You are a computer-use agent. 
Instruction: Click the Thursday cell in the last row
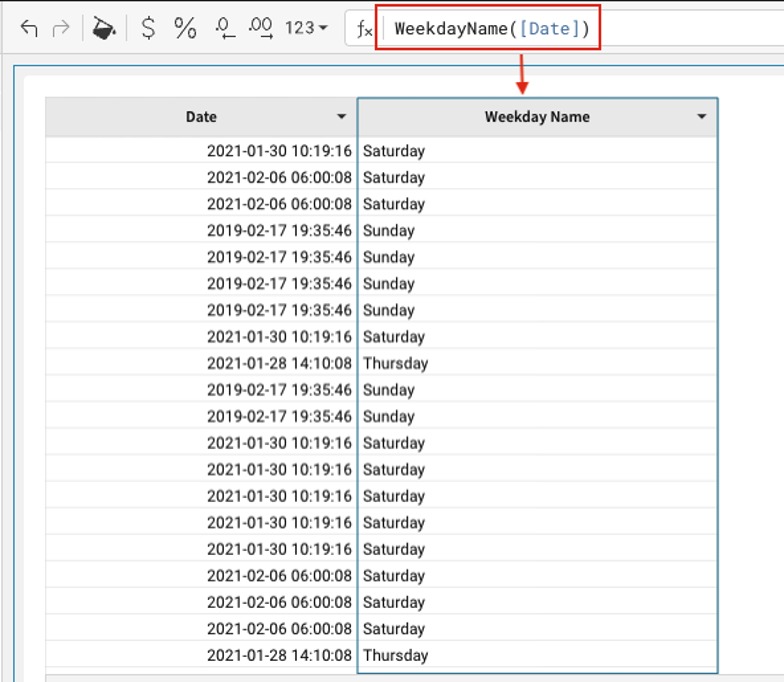click(395, 656)
